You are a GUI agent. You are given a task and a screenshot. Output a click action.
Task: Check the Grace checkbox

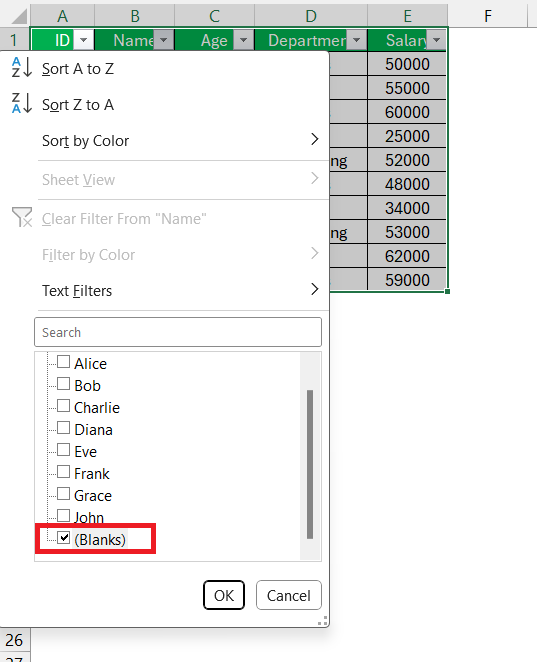[63, 494]
